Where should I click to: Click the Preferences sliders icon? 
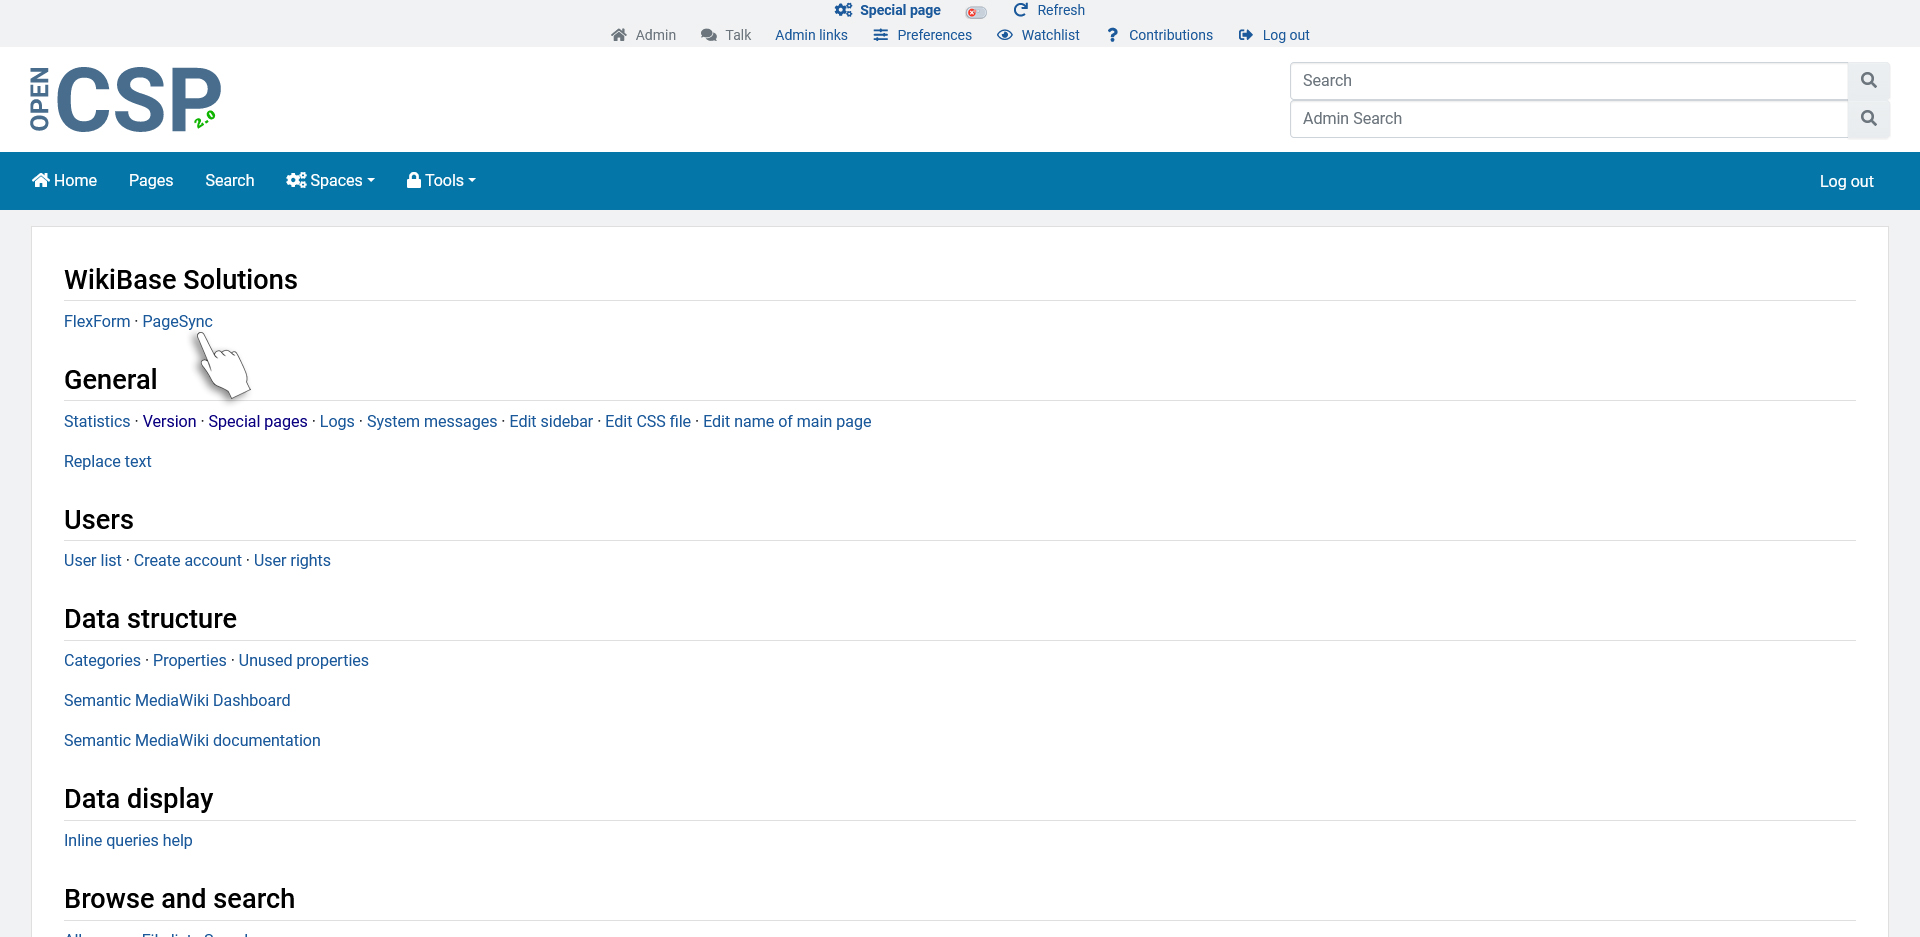point(880,35)
